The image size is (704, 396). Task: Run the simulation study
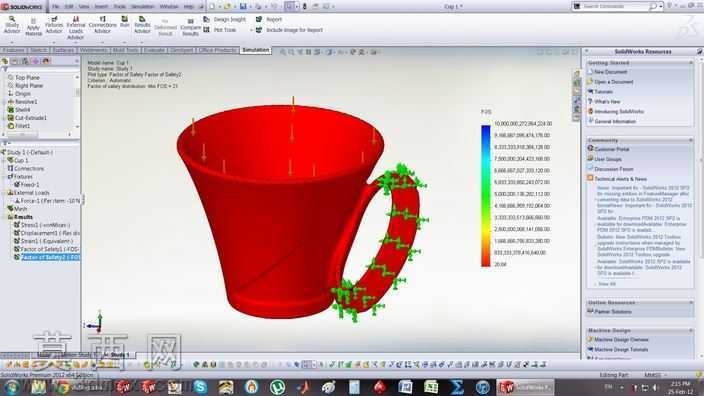tap(124, 22)
